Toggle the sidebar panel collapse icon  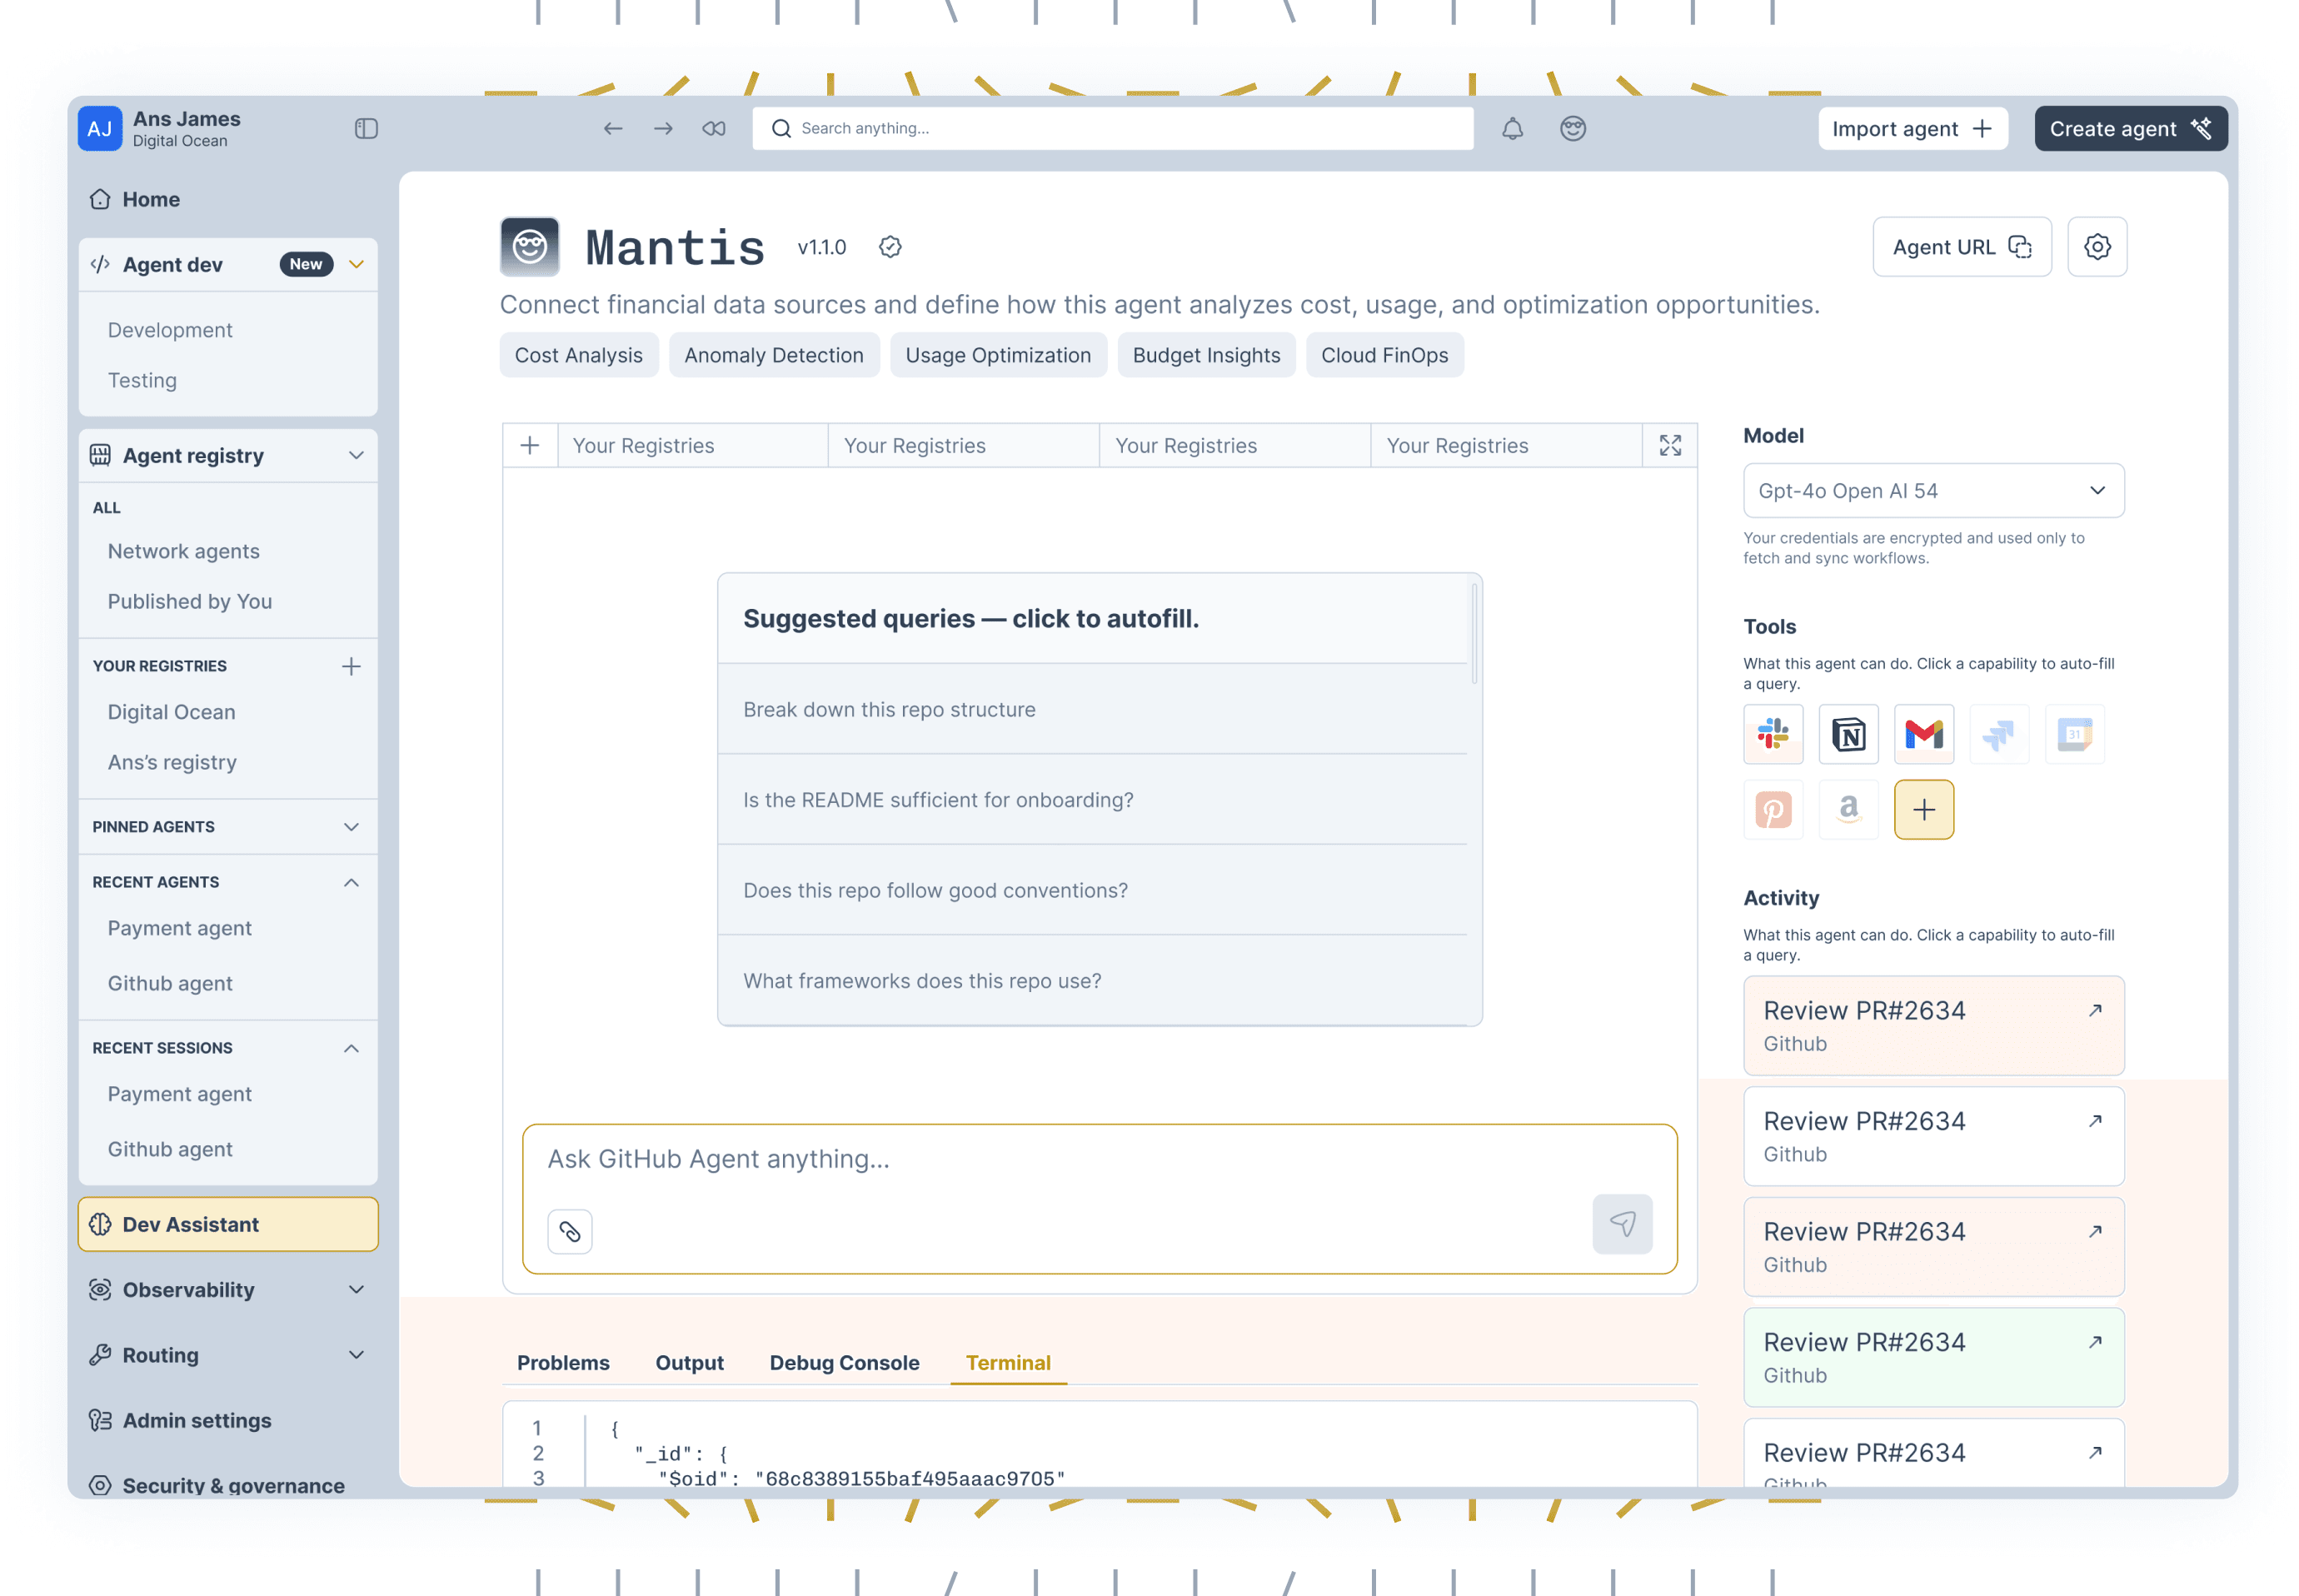tap(366, 128)
